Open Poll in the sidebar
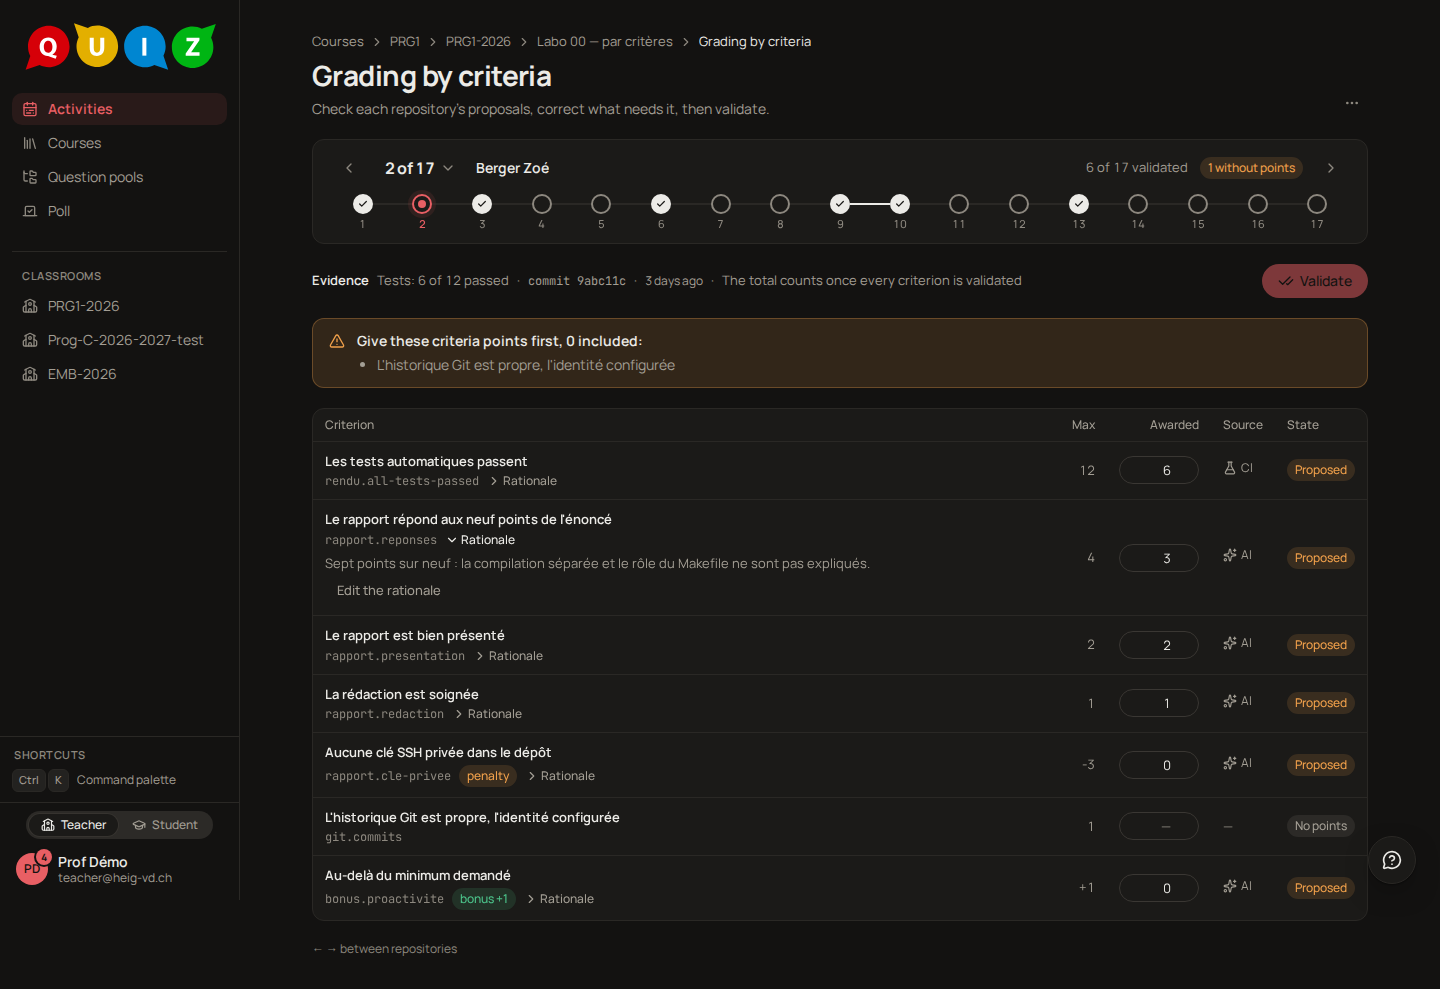The height and width of the screenshot is (989, 1440). [119, 211]
